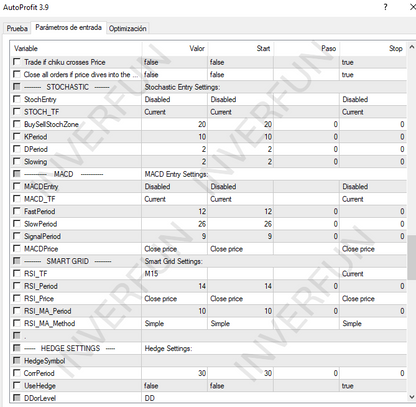Go to the Optimización tab
The width and height of the screenshot is (416, 407).
(127, 28)
